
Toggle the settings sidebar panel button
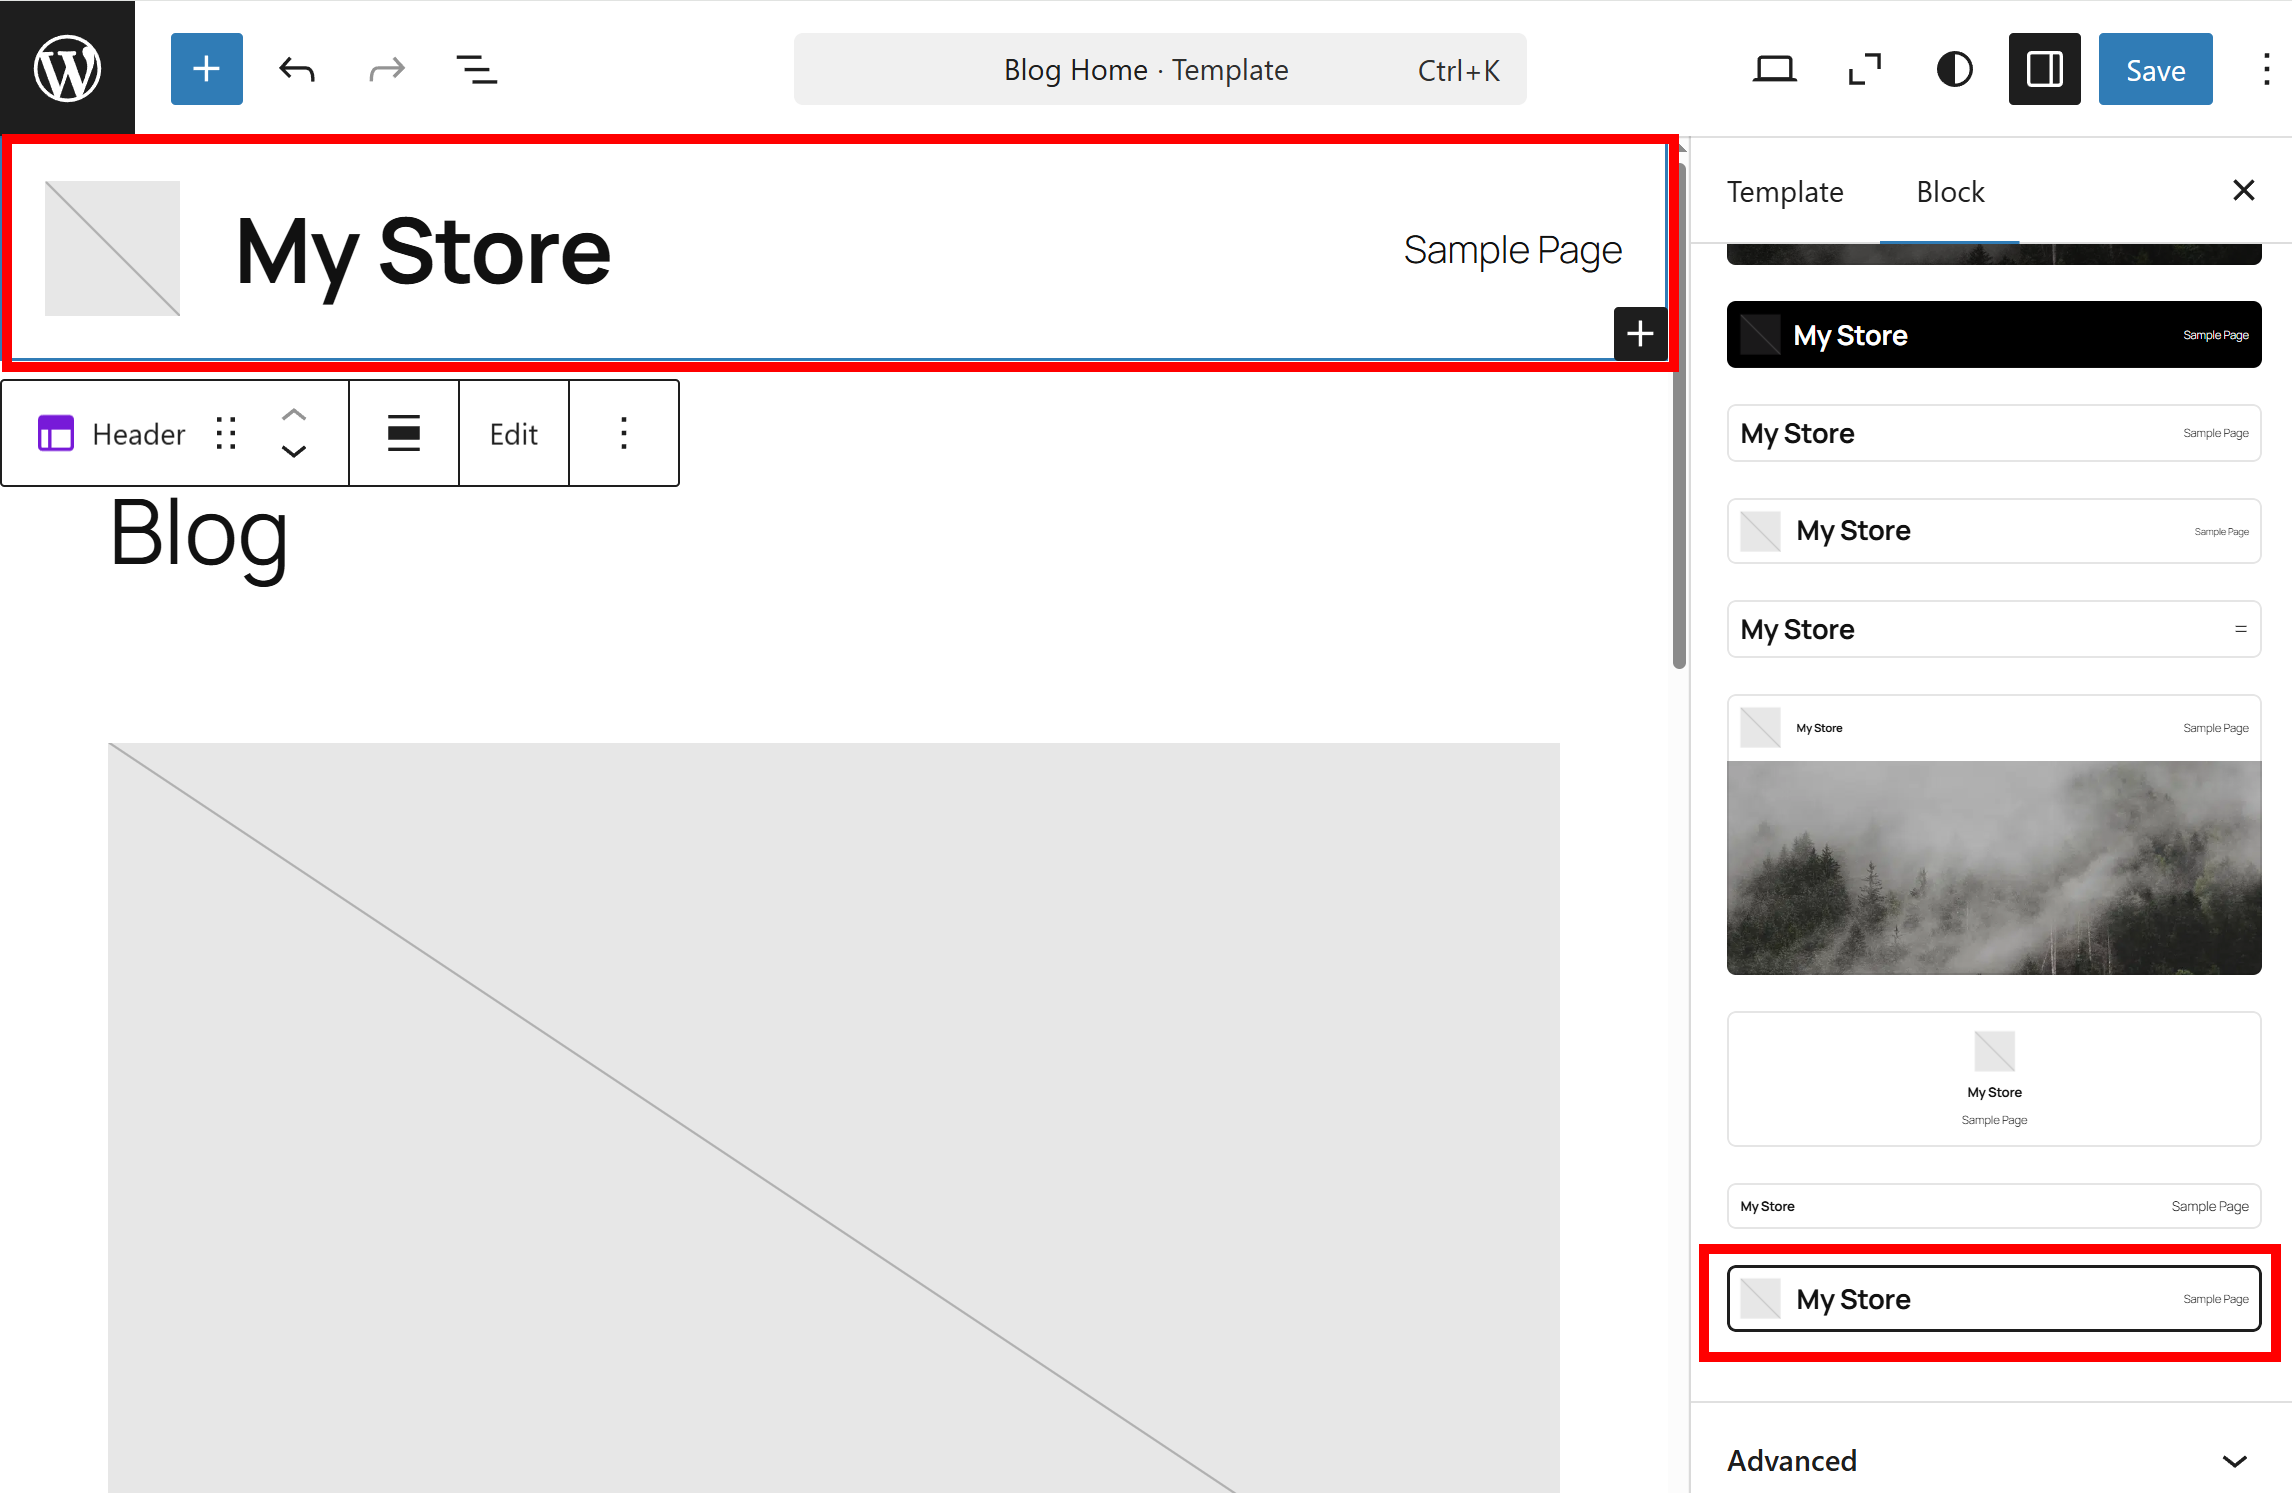(2044, 70)
